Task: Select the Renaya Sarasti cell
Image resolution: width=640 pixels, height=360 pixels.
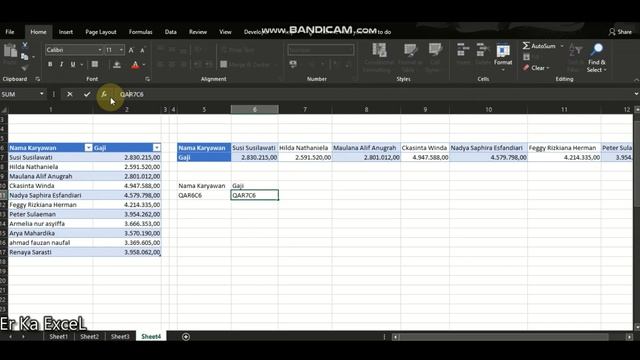Action: click(51, 252)
